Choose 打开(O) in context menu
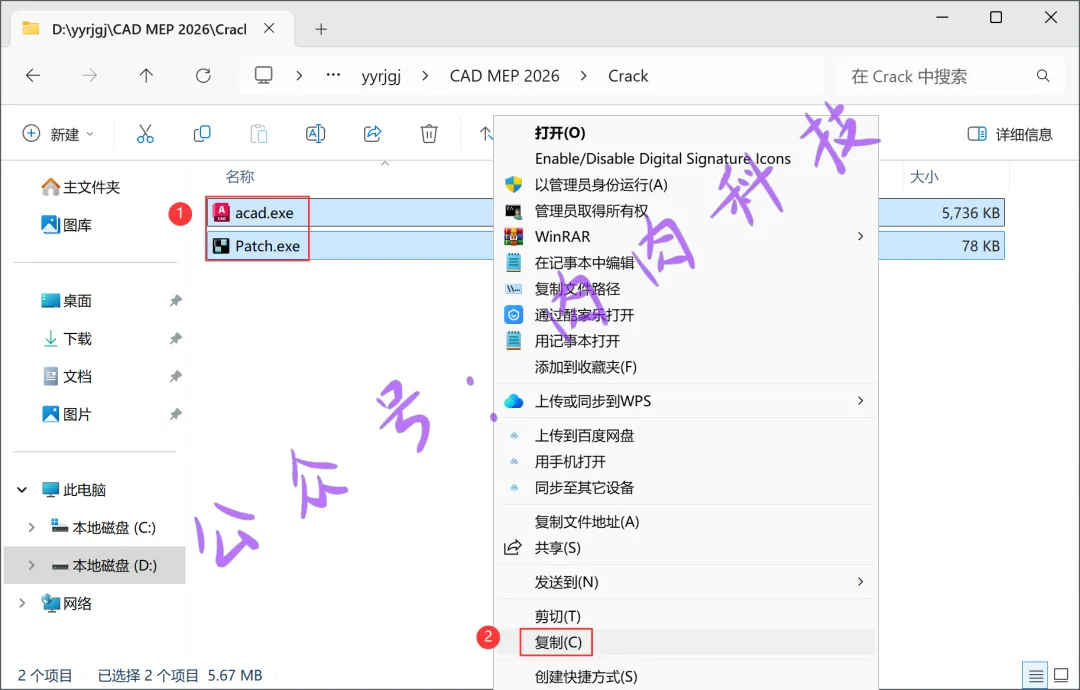 click(x=560, y=132)
